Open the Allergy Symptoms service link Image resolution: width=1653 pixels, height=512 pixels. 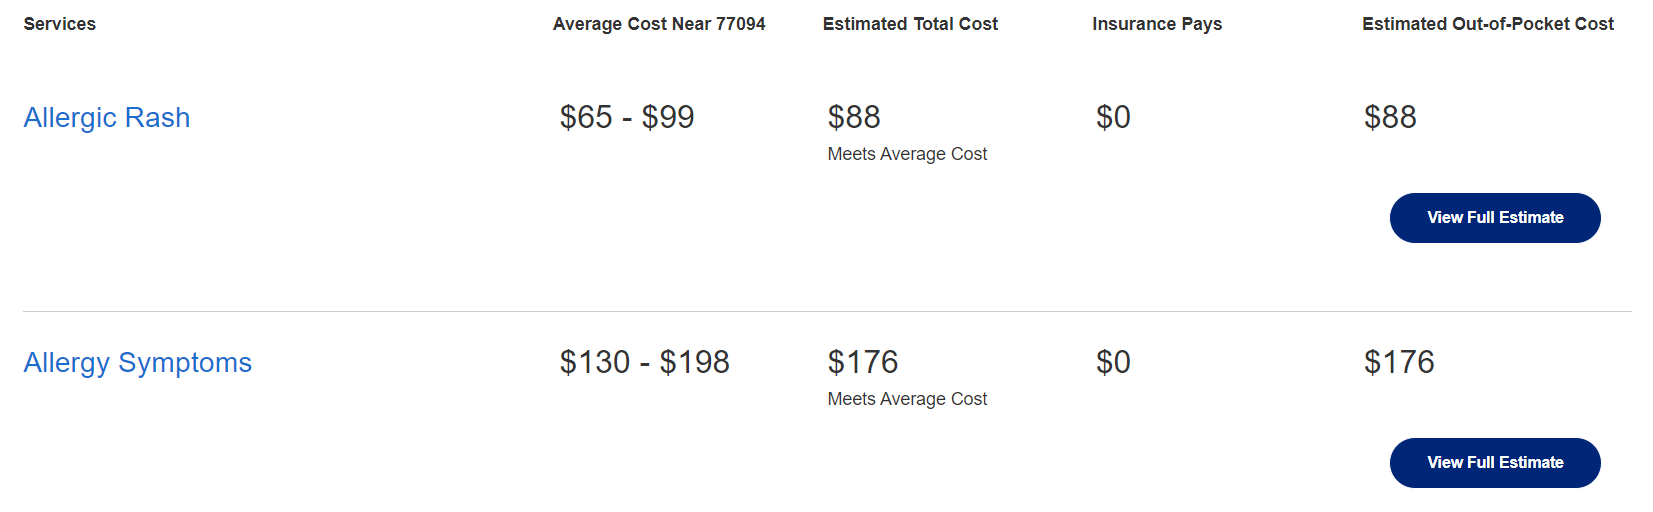tap(138, 363)
